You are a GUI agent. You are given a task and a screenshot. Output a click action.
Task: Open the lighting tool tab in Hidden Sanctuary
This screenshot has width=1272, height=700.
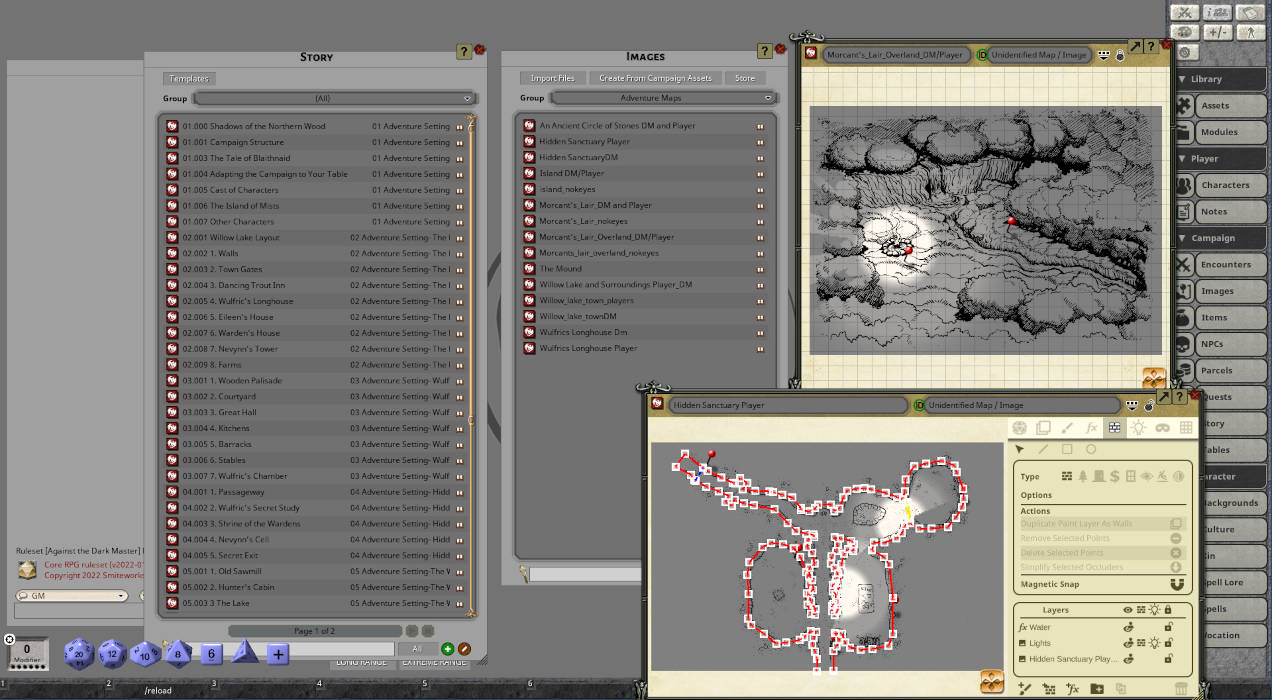pyautogui.click(x=1138, y=428)
